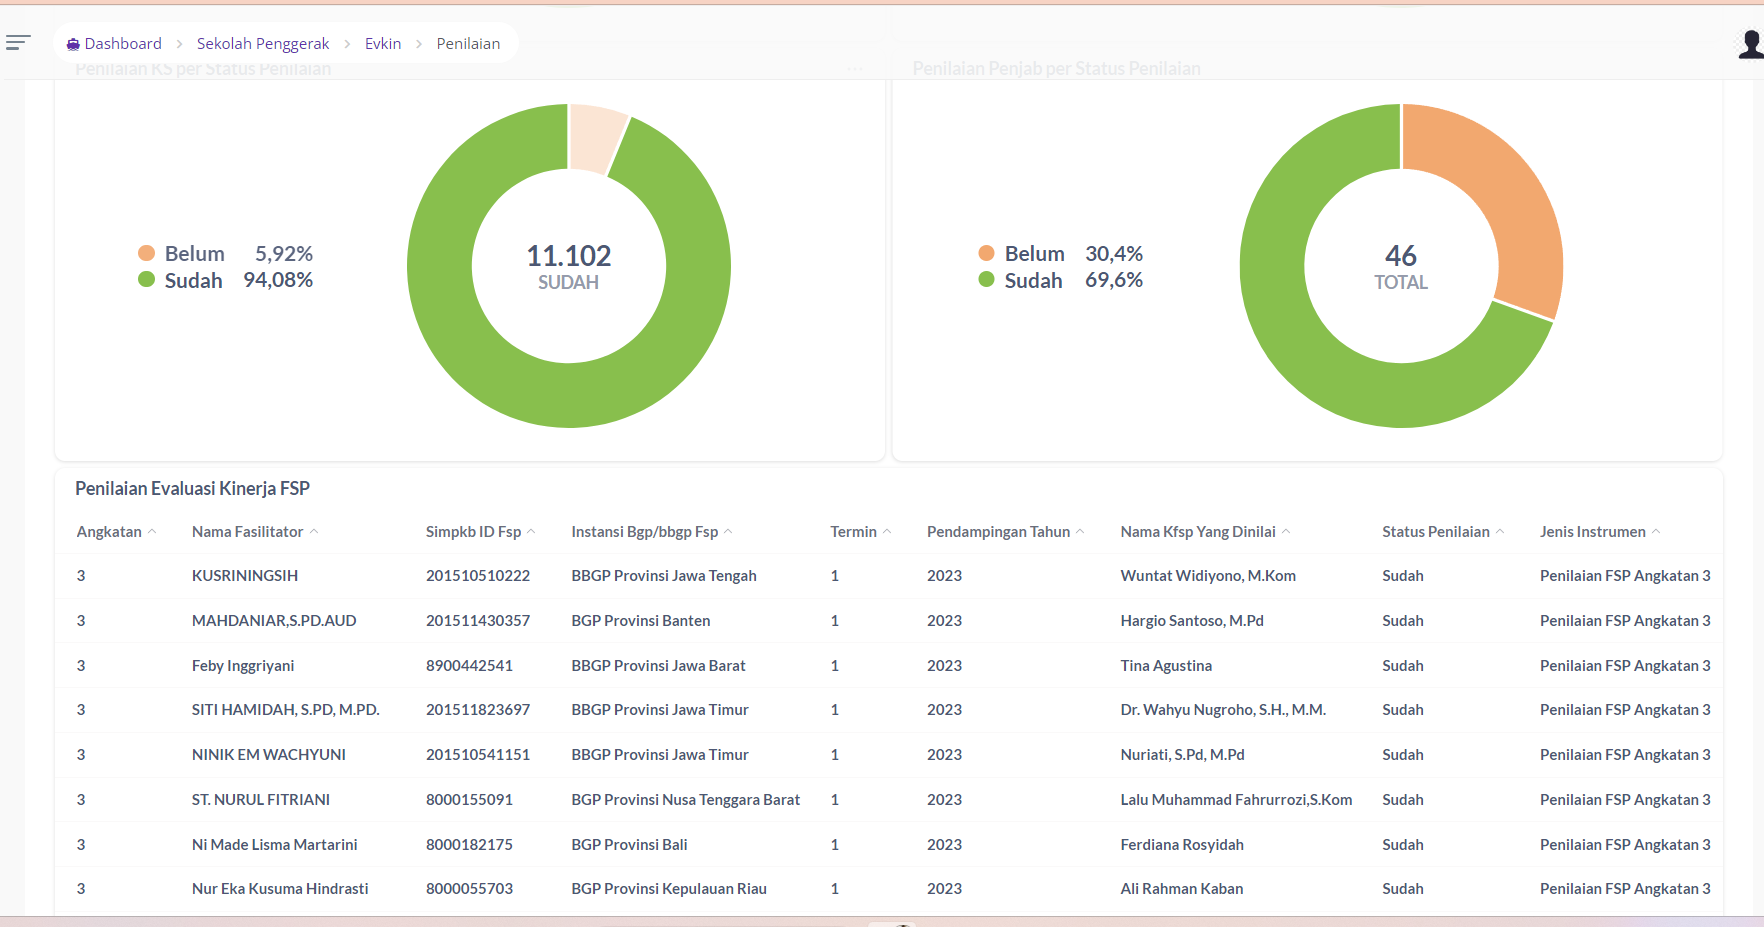The height and width of the screenshot is (927, 1764).
Task: Toggle Sudah legend in KS chart
Action: tap(225, 280)
